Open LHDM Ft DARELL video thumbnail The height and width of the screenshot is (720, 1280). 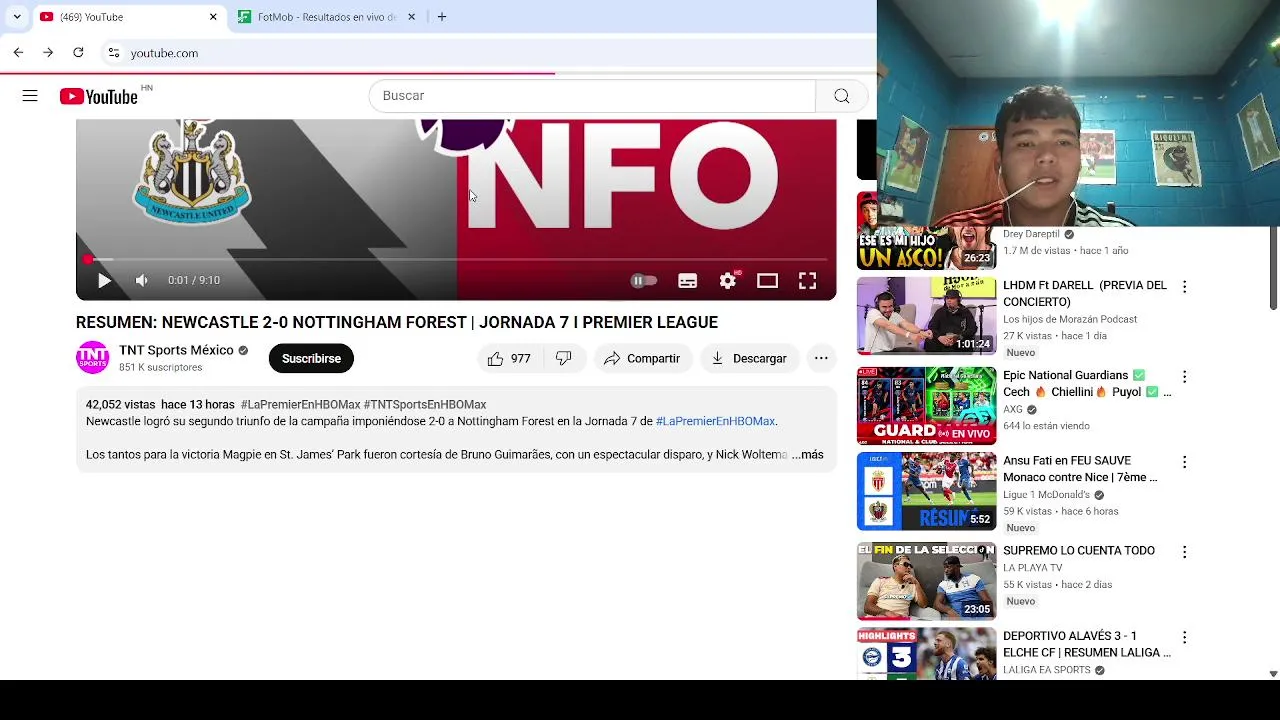pyautogui.click(x=926, y=316)
